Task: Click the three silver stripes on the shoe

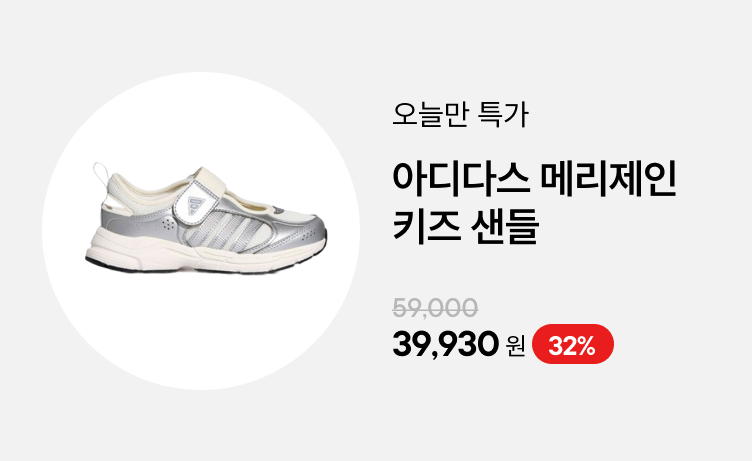Action: 225,228
